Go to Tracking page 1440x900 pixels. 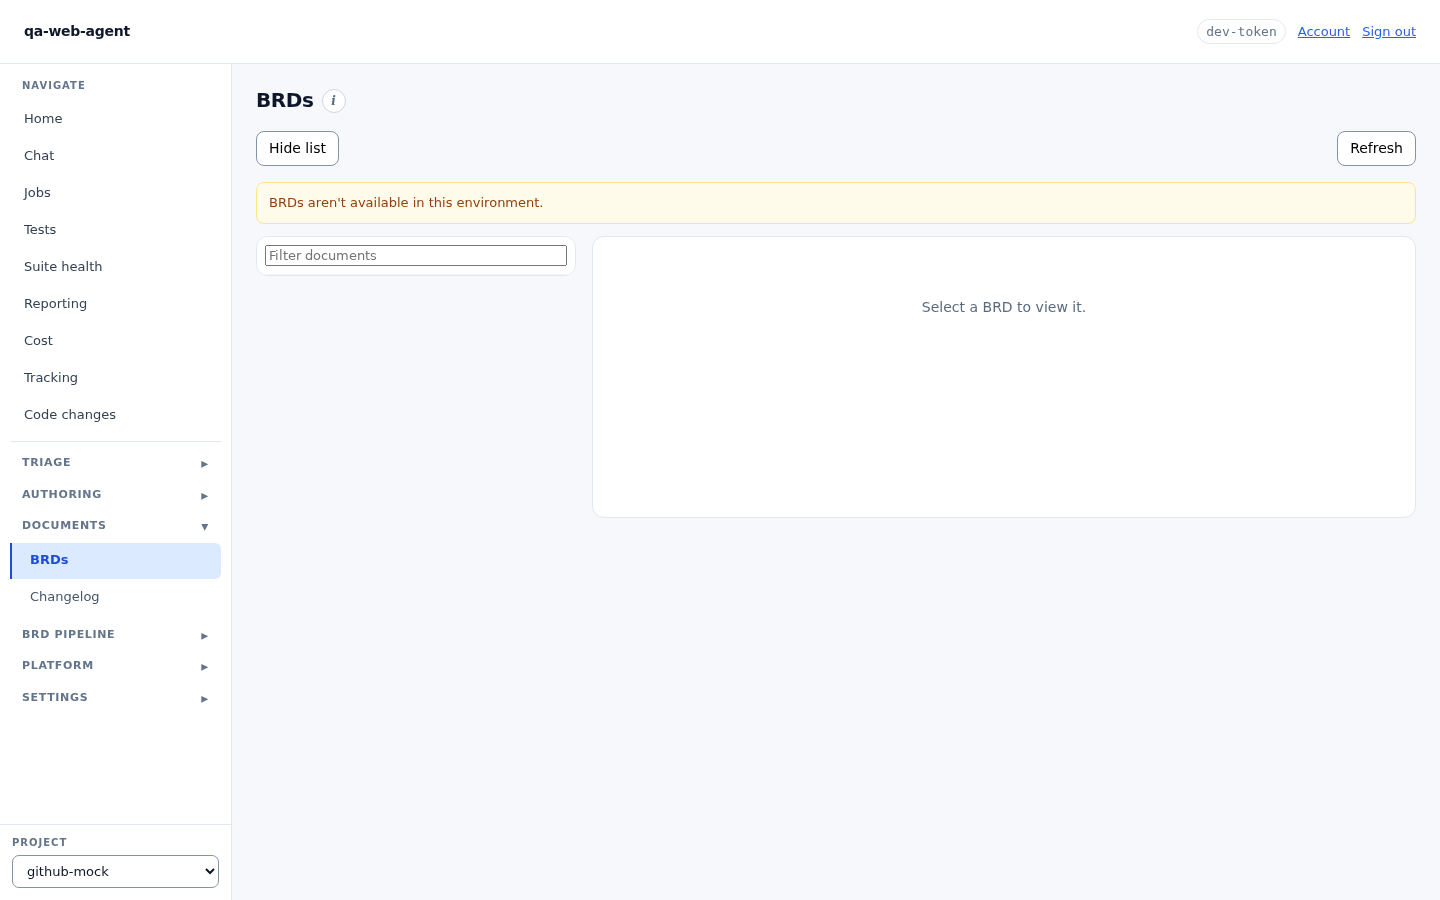coord(115,378)
